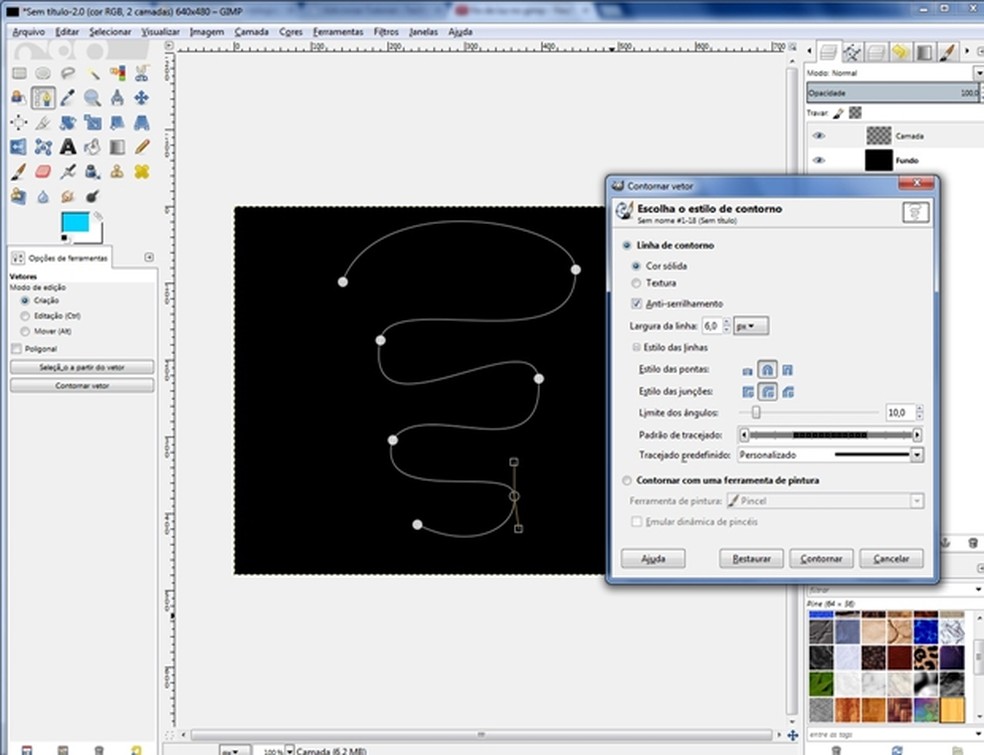Click the Contornar button in dialog
The image size is (984, 755).
[x=821, y=558]
